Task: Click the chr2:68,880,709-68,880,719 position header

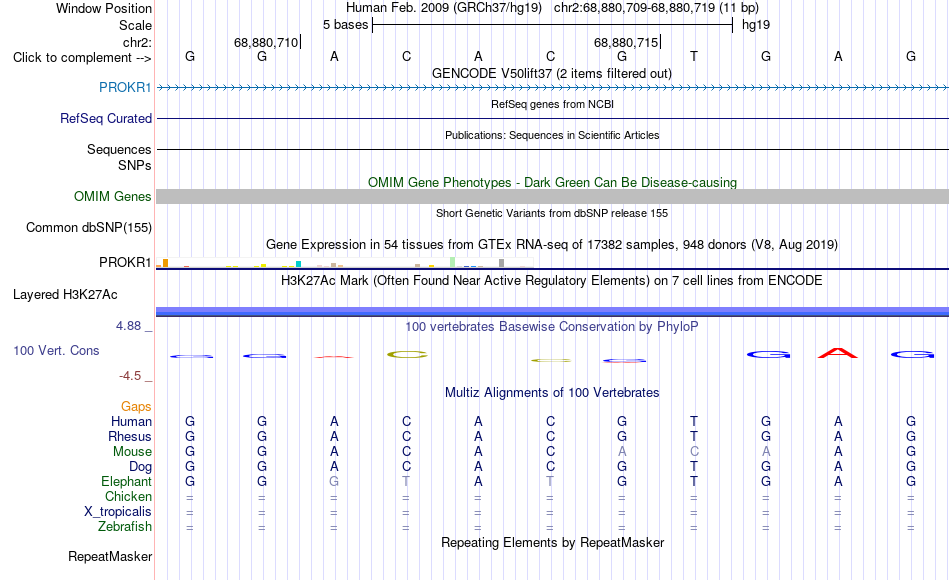Action: [x=656, y=8]
